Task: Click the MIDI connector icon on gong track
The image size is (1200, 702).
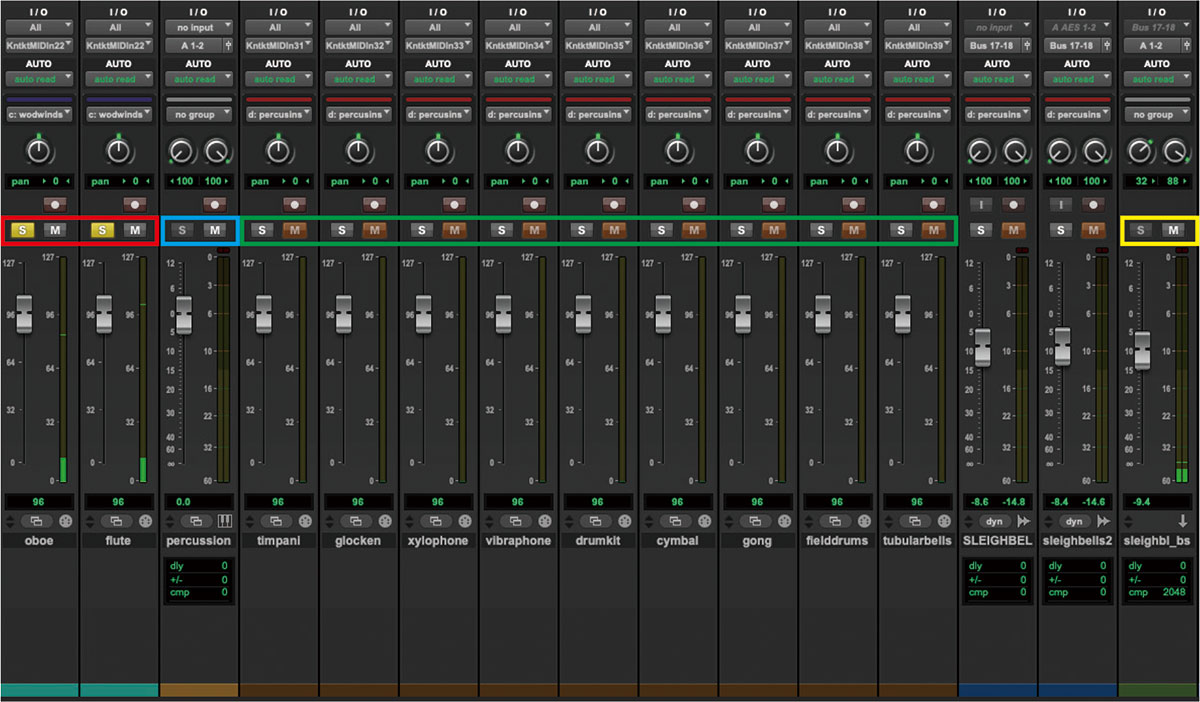Action: point(786,521)
